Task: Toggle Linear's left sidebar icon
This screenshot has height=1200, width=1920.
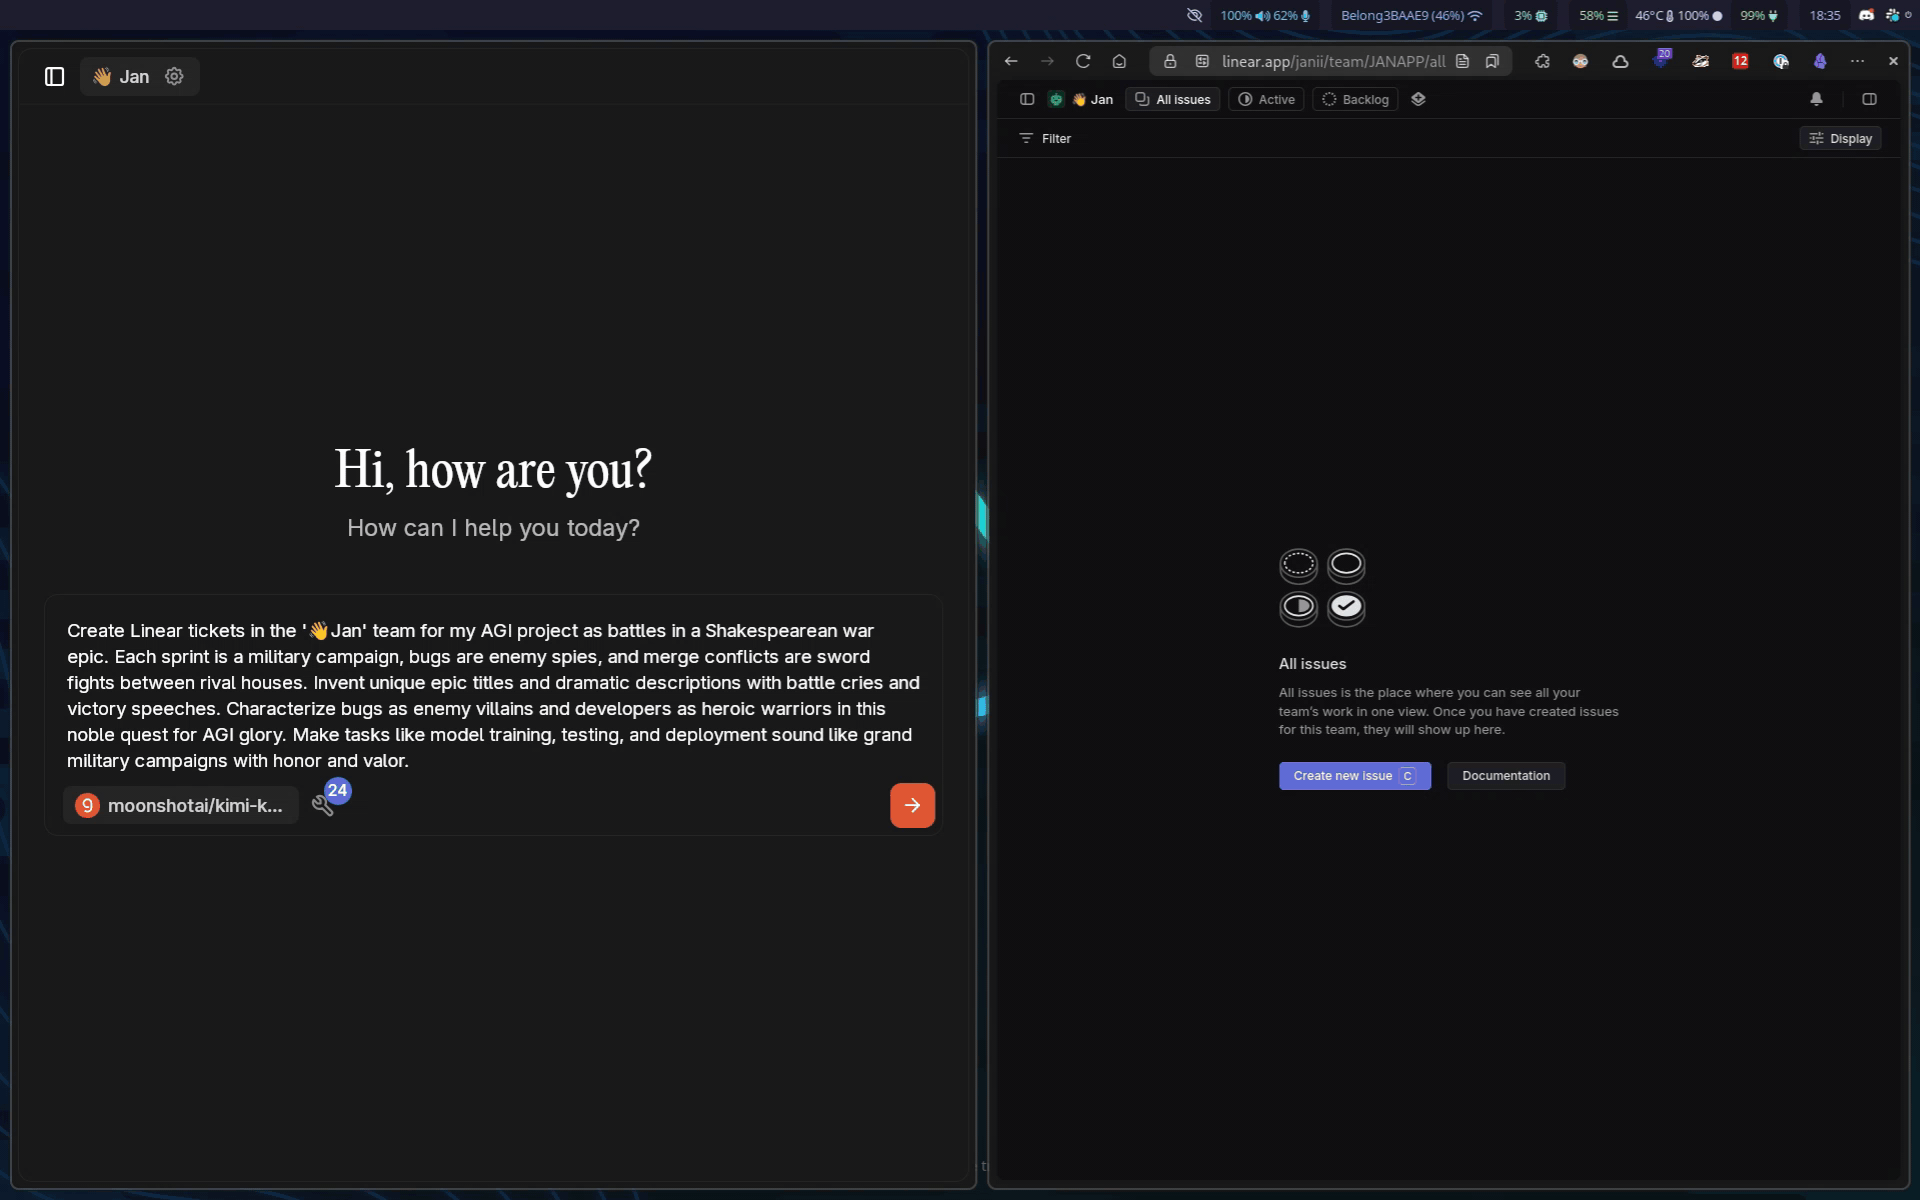Action: pos(1026,99)
